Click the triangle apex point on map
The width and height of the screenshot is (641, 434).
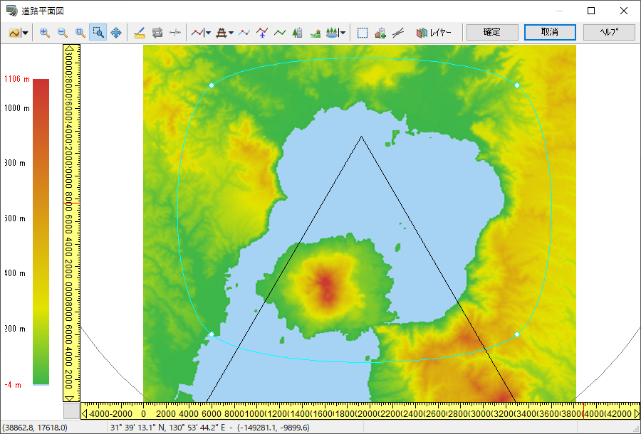click(361, 137)
